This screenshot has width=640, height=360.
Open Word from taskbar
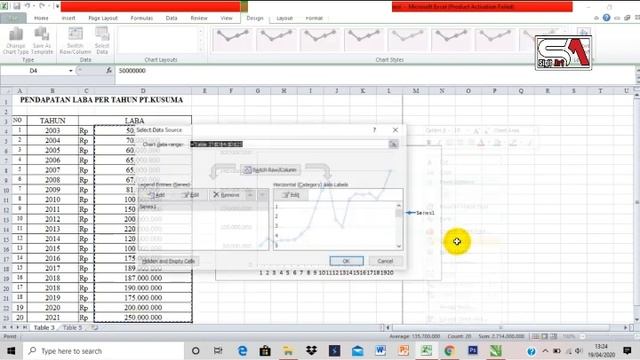pyautogui.click(x=380, y=351)
